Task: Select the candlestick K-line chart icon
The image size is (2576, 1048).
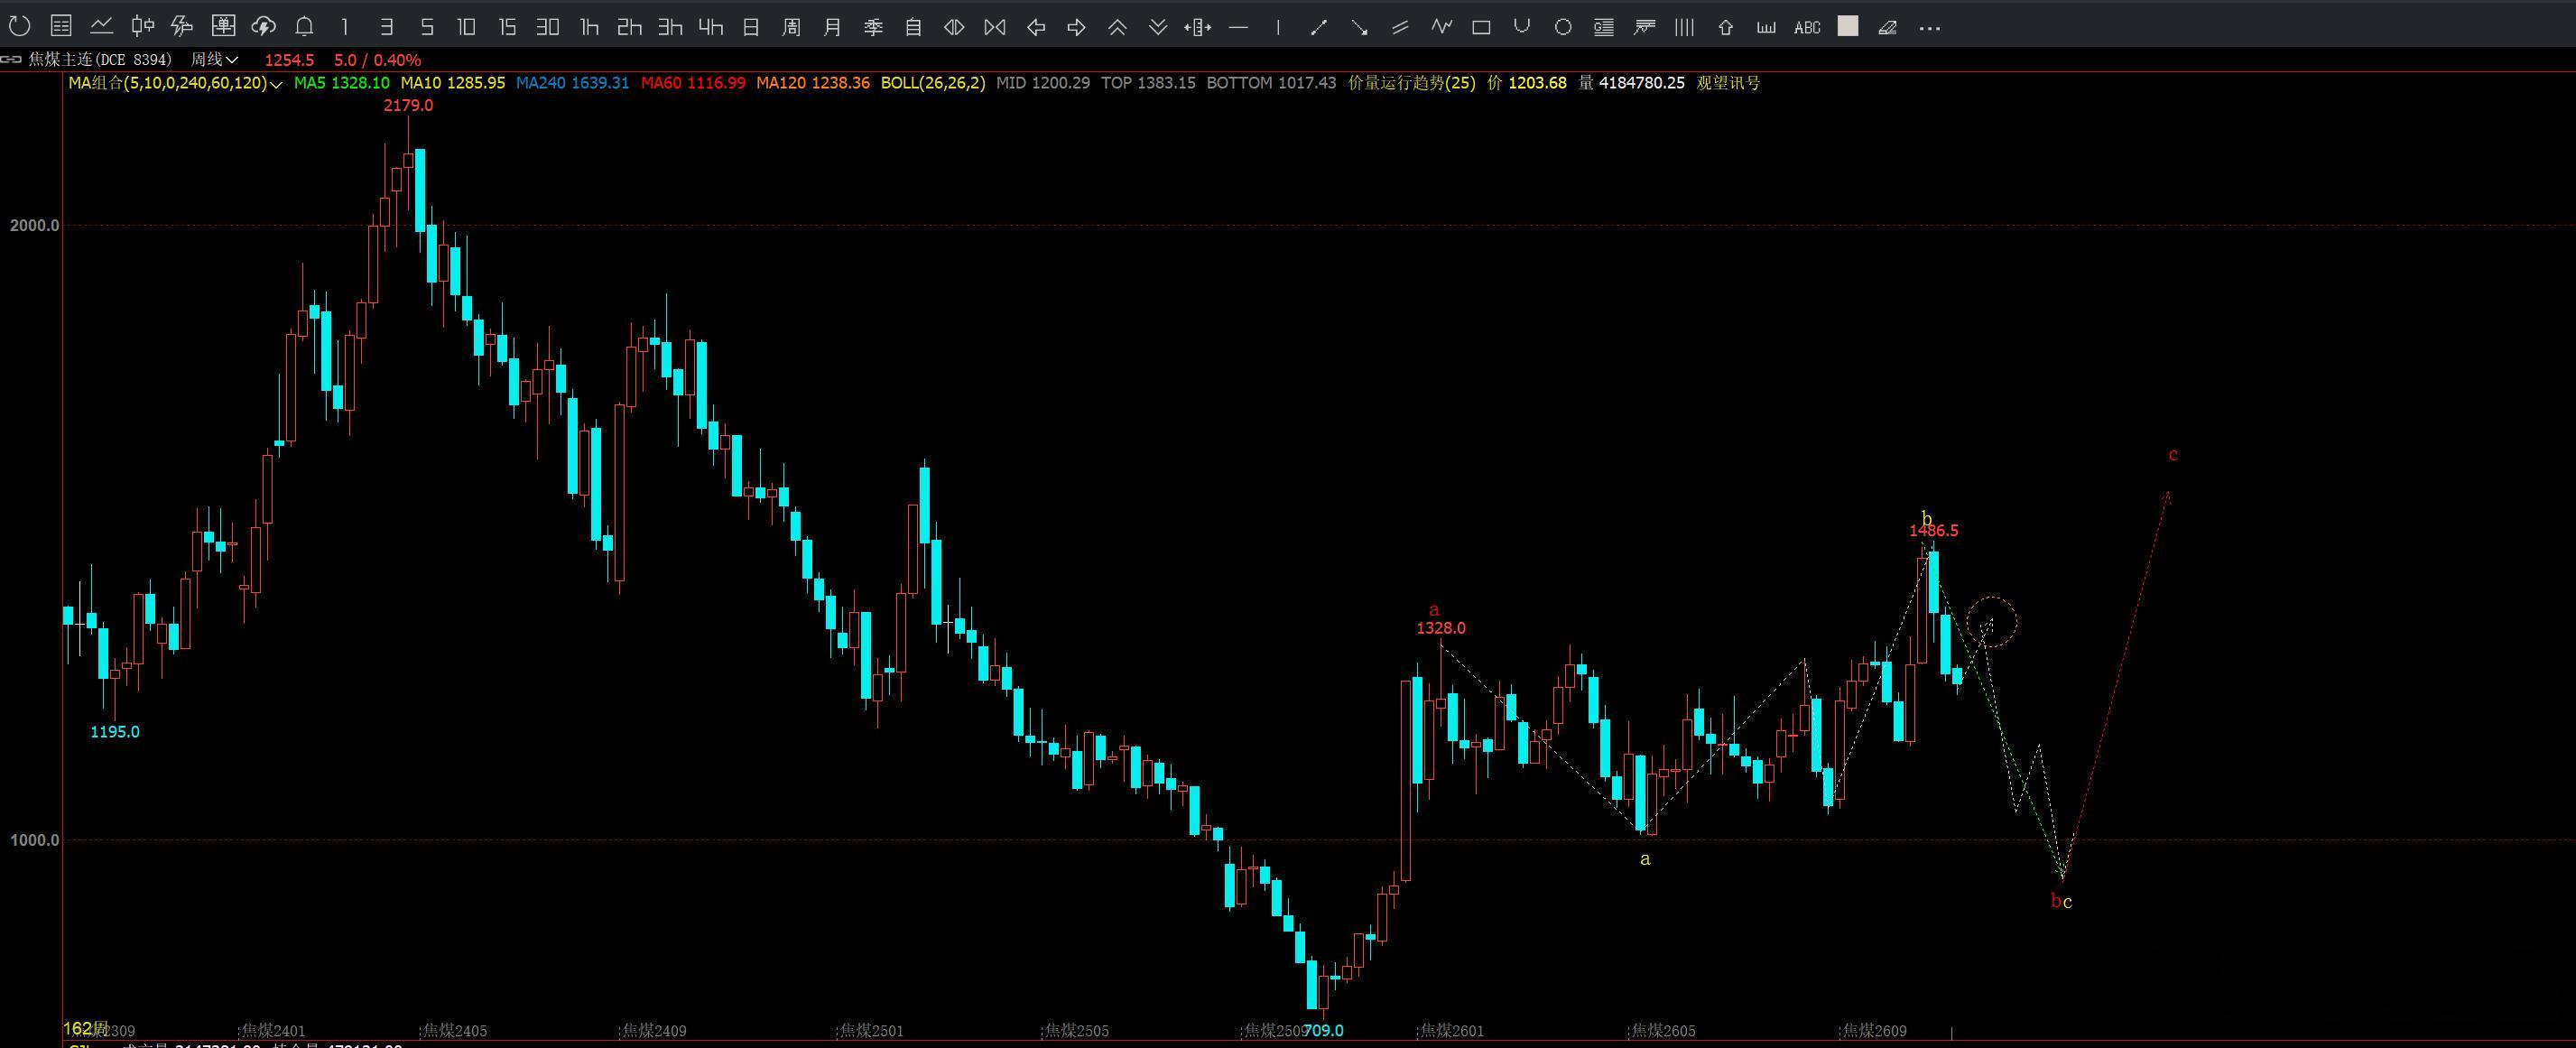Action: pos(143,27)
